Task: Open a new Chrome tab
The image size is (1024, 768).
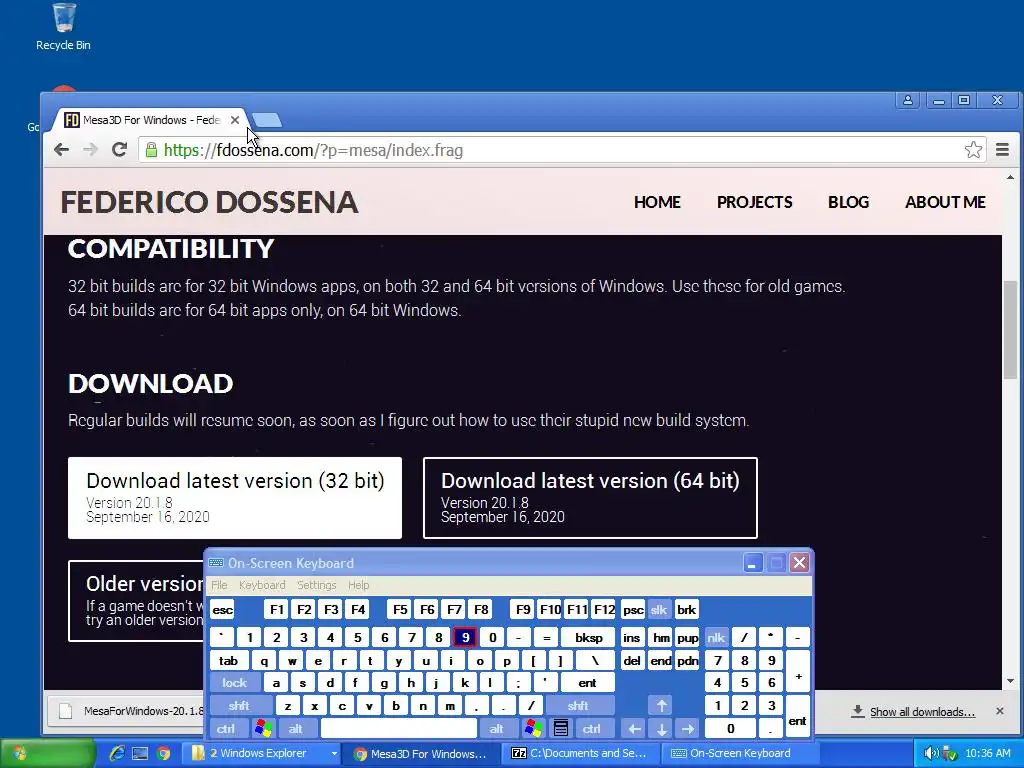Action: click(266, 120)
